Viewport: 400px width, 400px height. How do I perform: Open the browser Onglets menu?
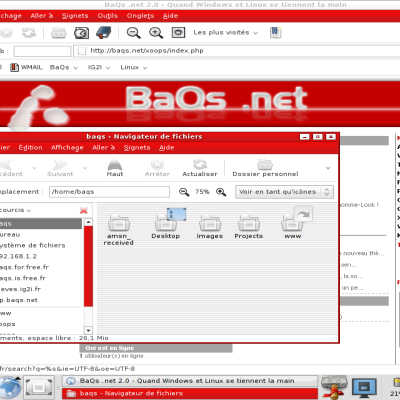pos(140,16)
